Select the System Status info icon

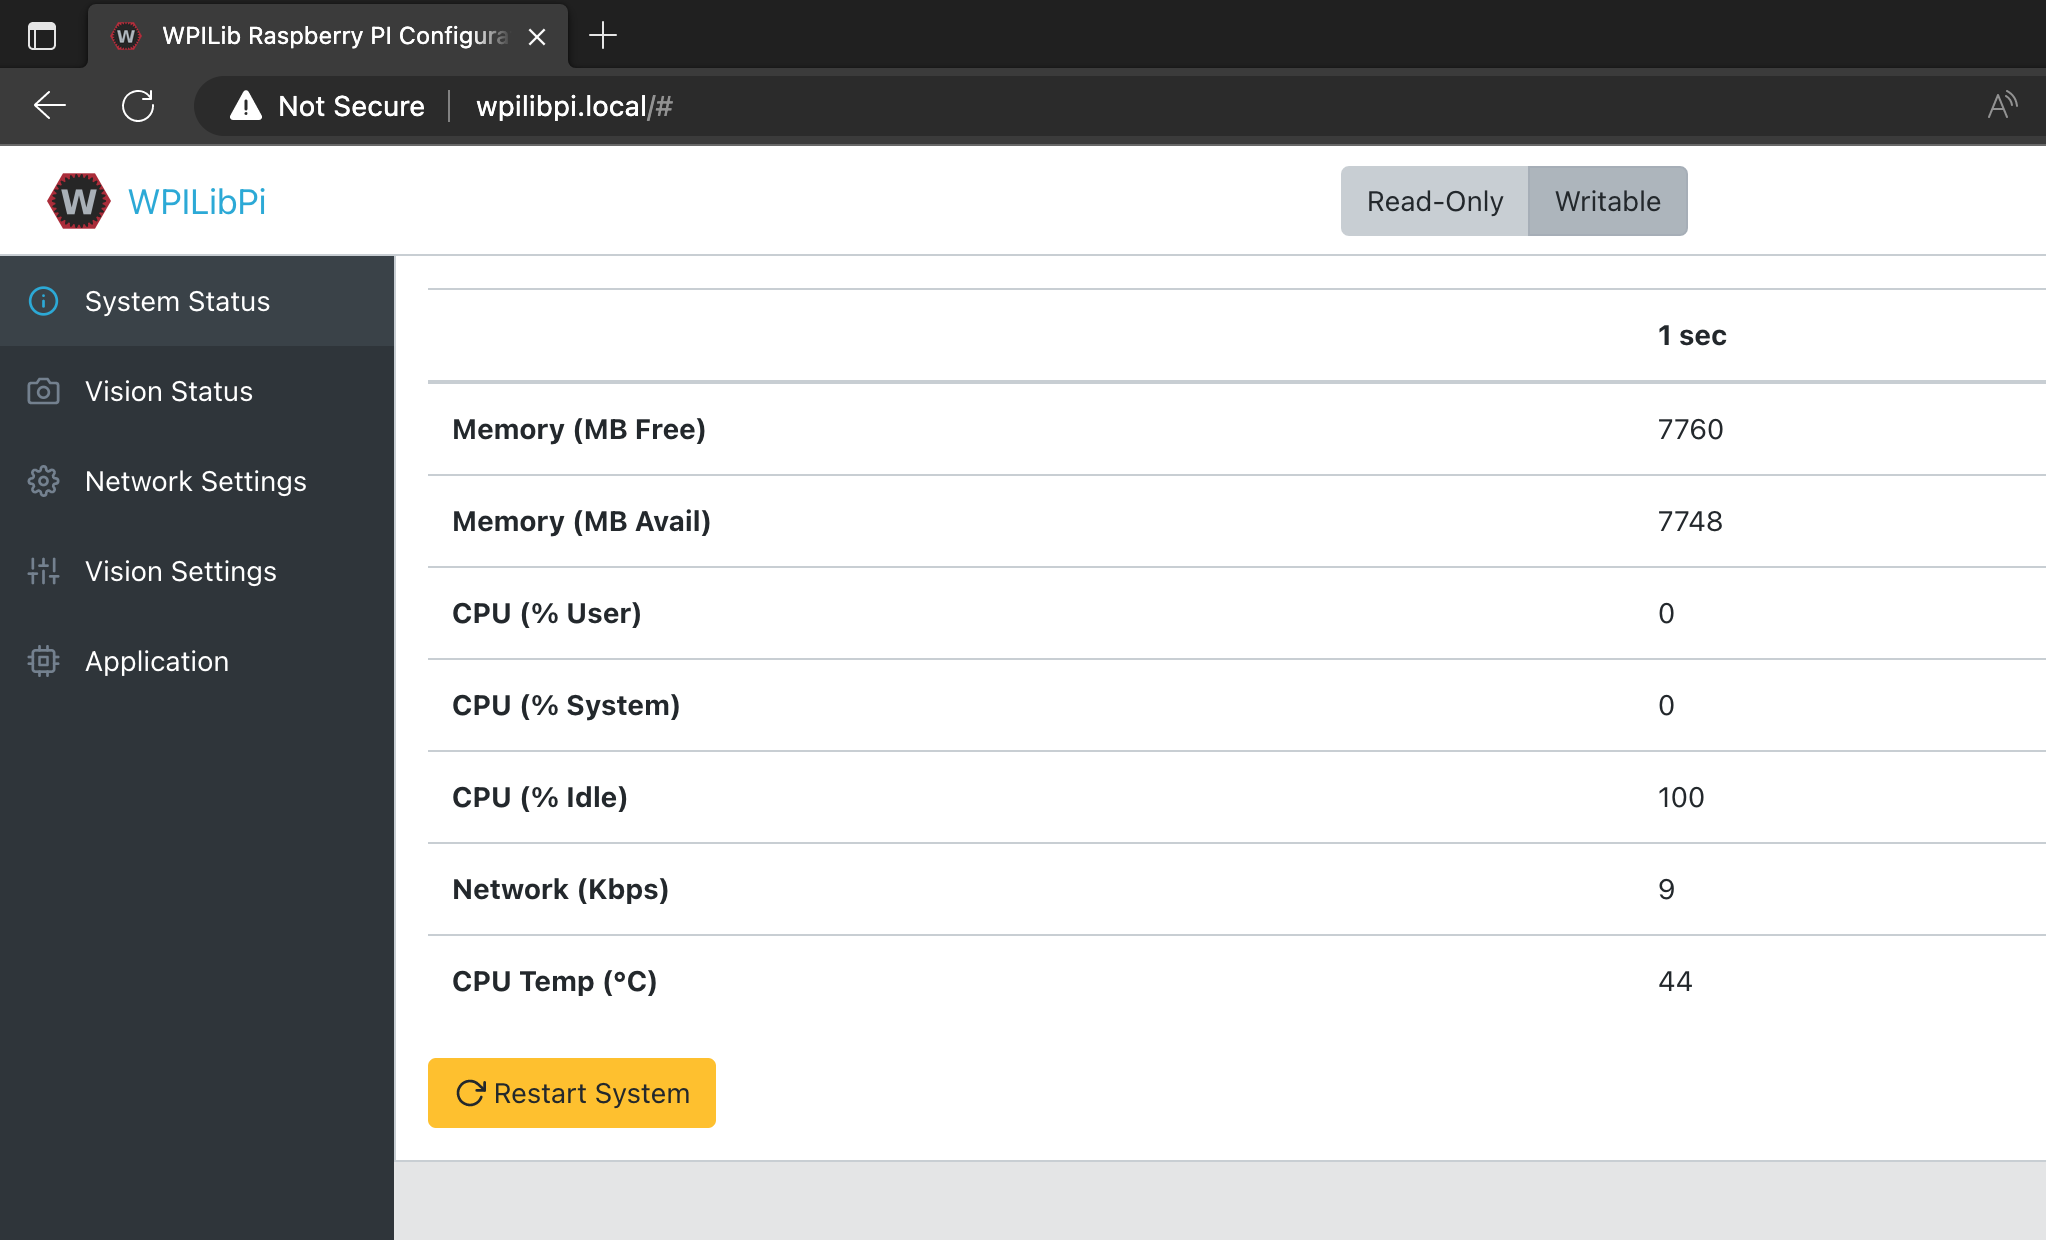44,301
